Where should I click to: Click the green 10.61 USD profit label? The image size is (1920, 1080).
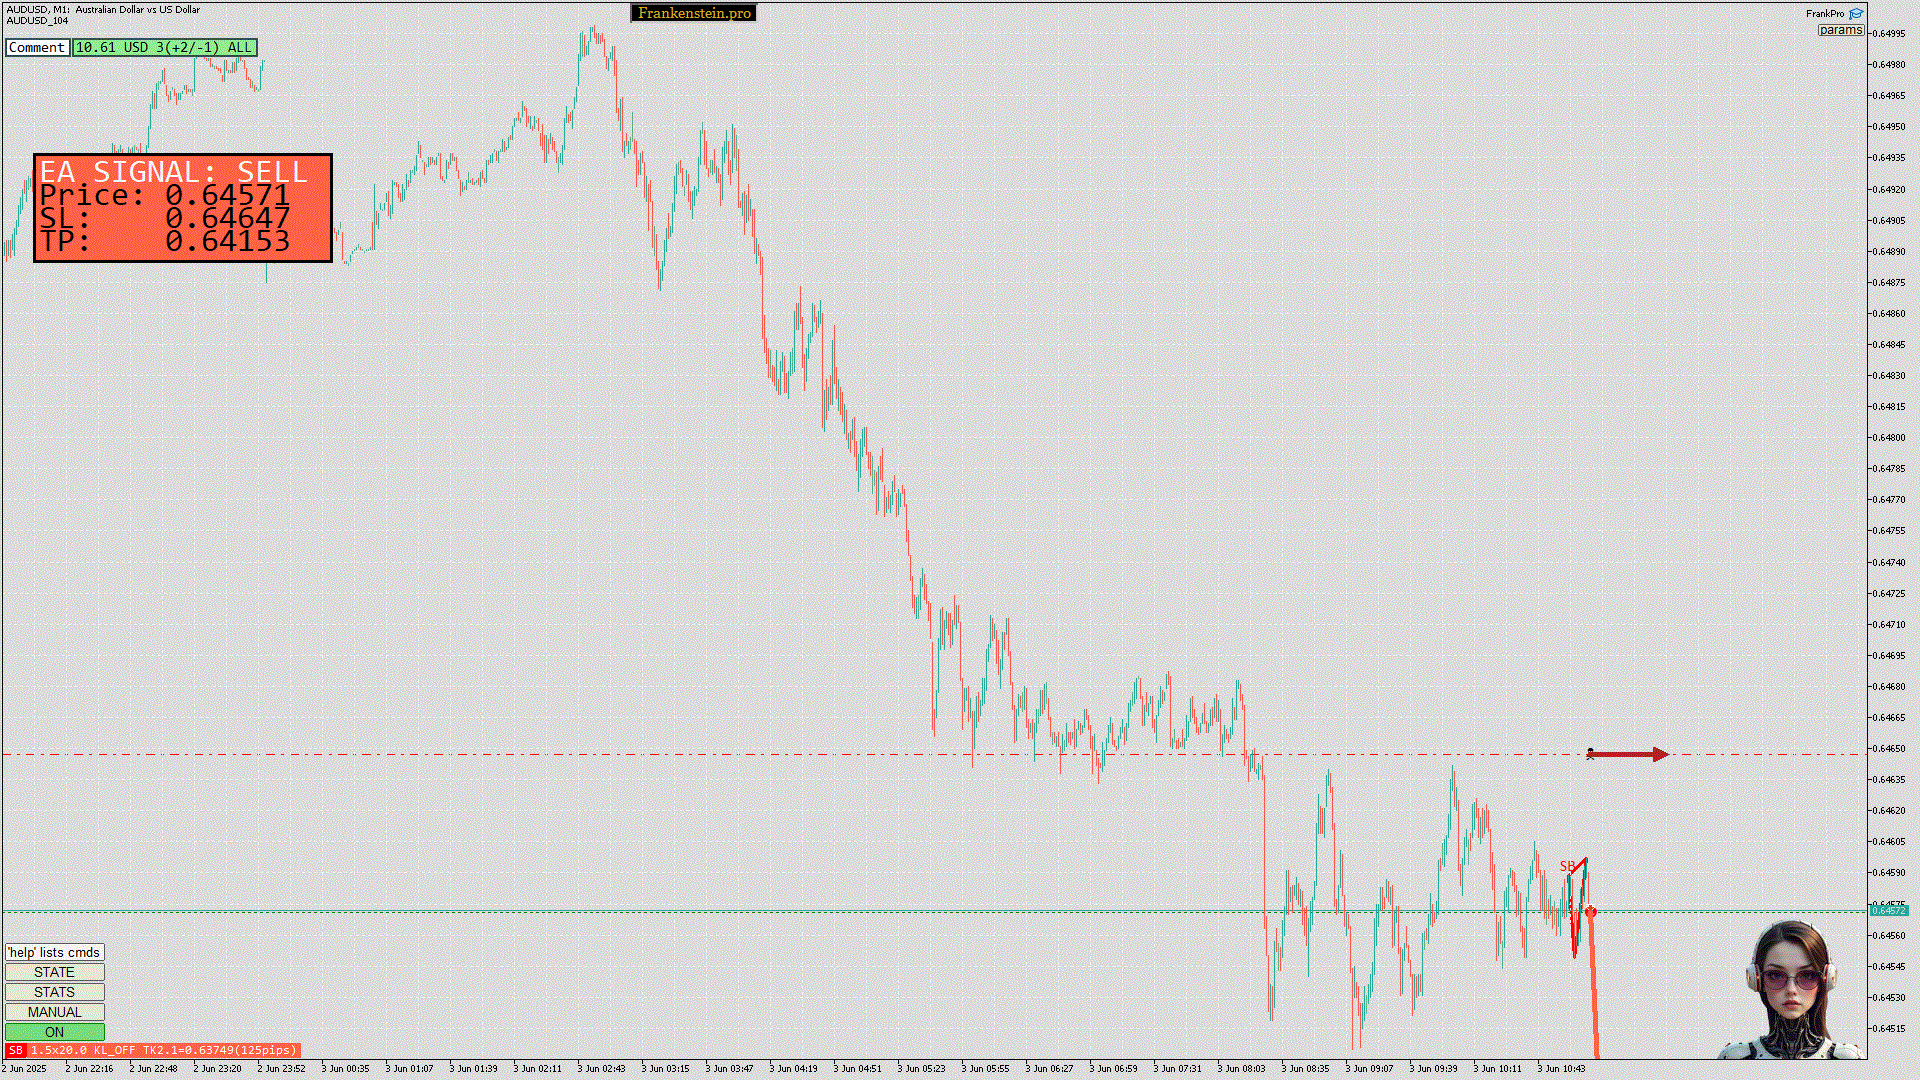click(164, 47)
